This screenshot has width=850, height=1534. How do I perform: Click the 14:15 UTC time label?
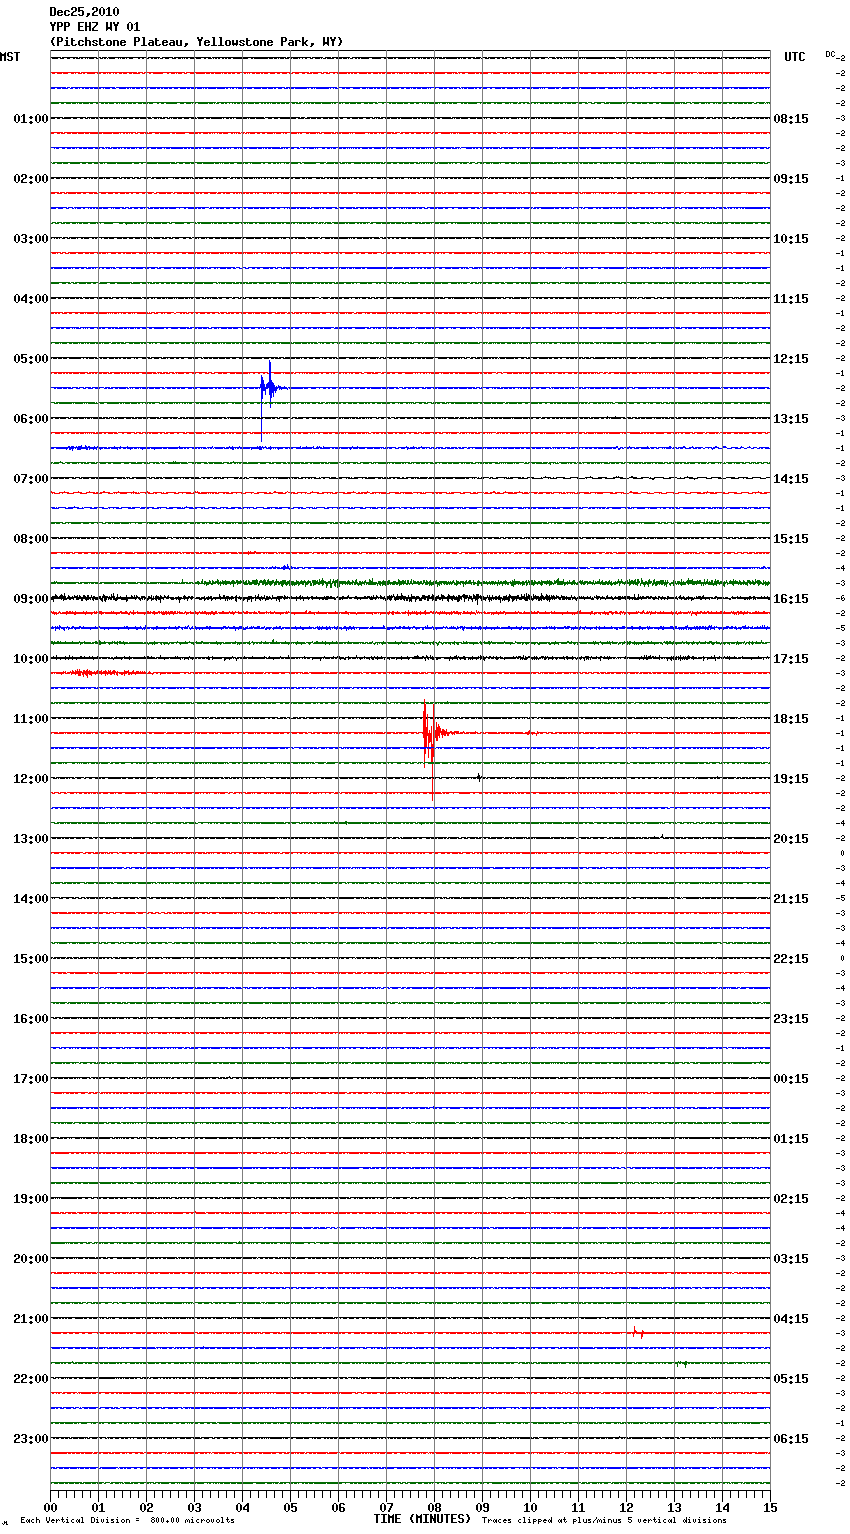791,479
